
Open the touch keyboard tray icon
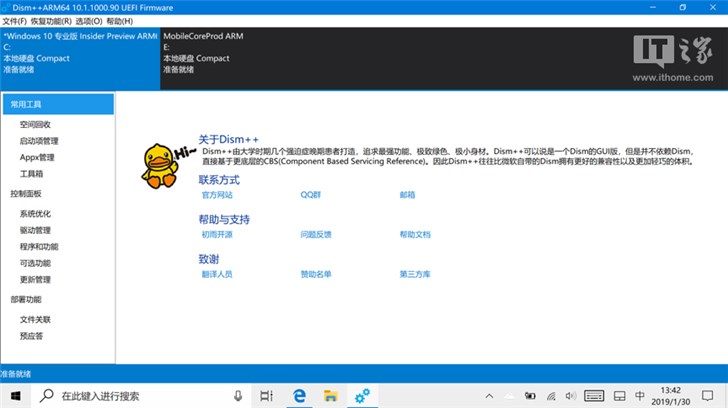pos(594,396)
